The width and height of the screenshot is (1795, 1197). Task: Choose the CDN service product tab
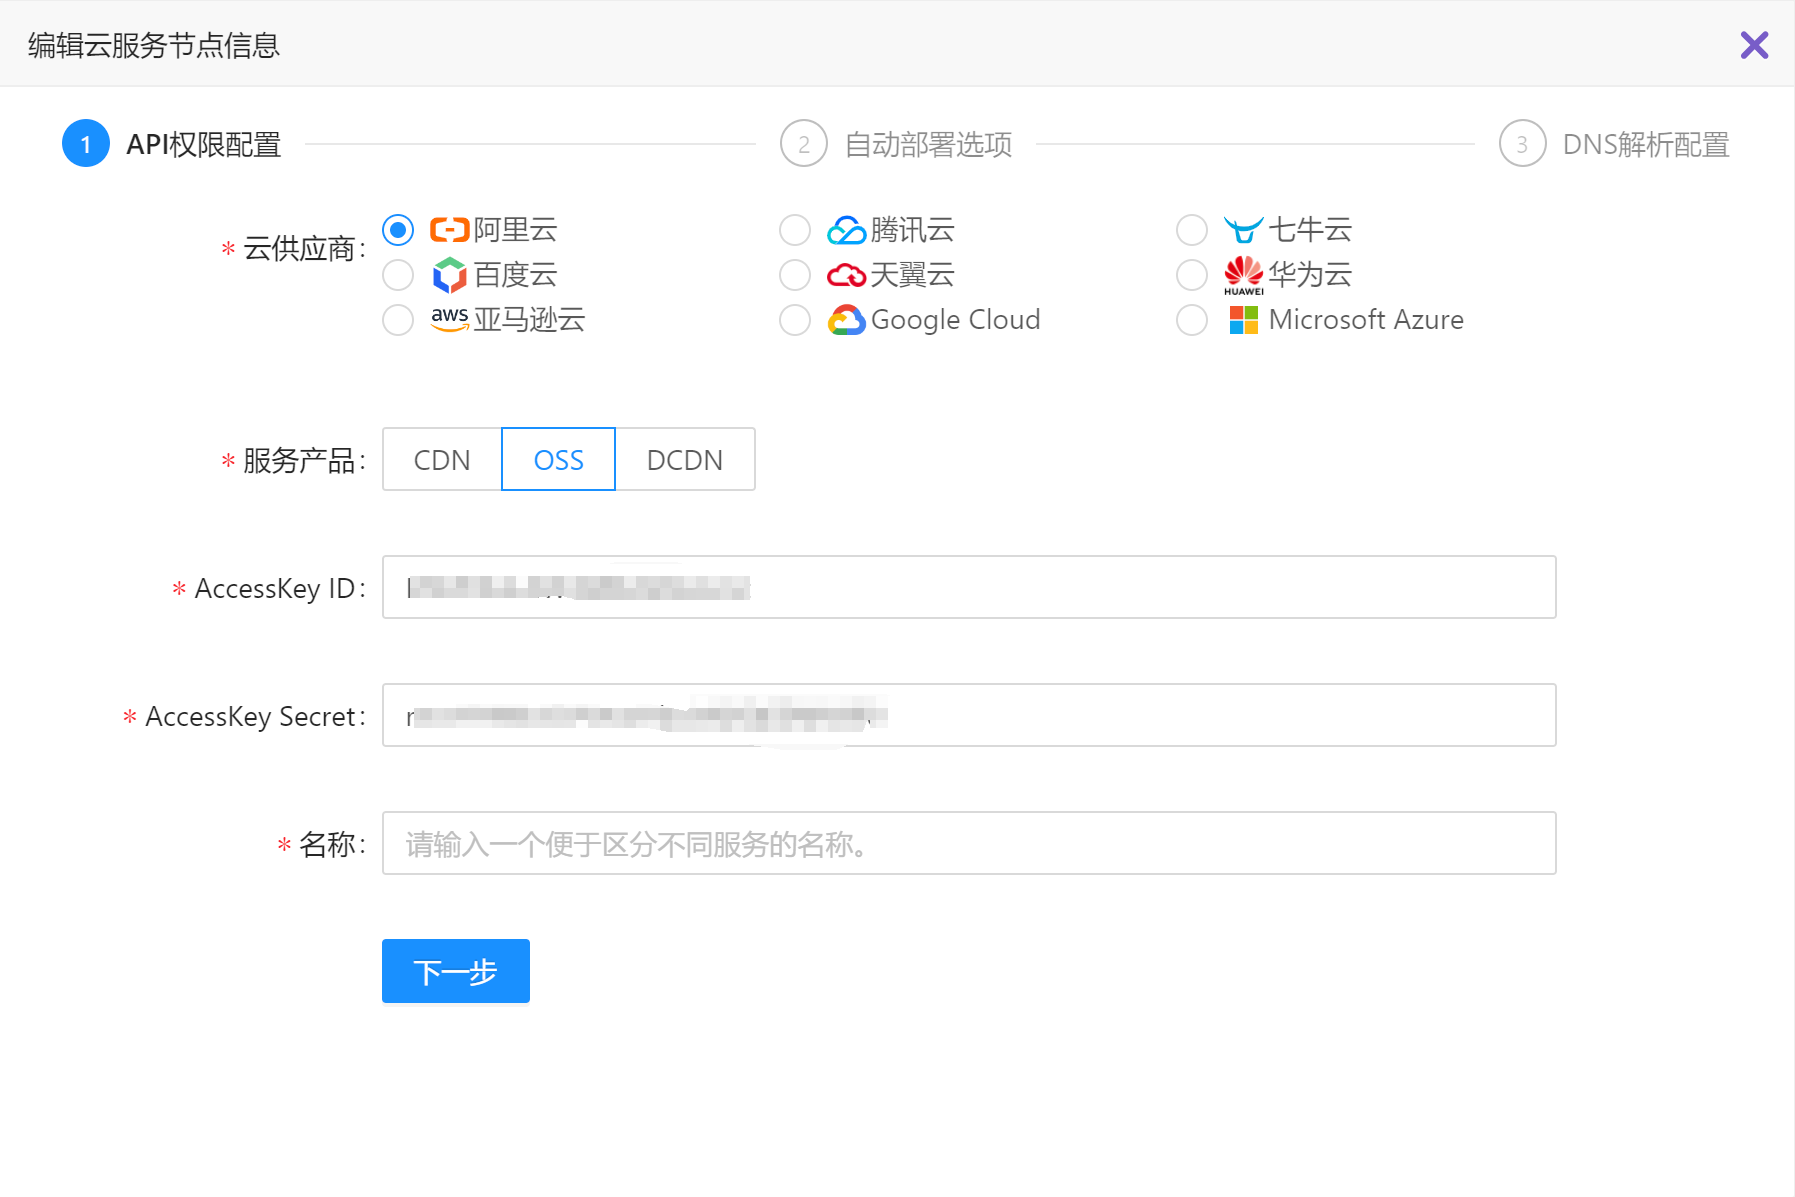tap(442, 460)
